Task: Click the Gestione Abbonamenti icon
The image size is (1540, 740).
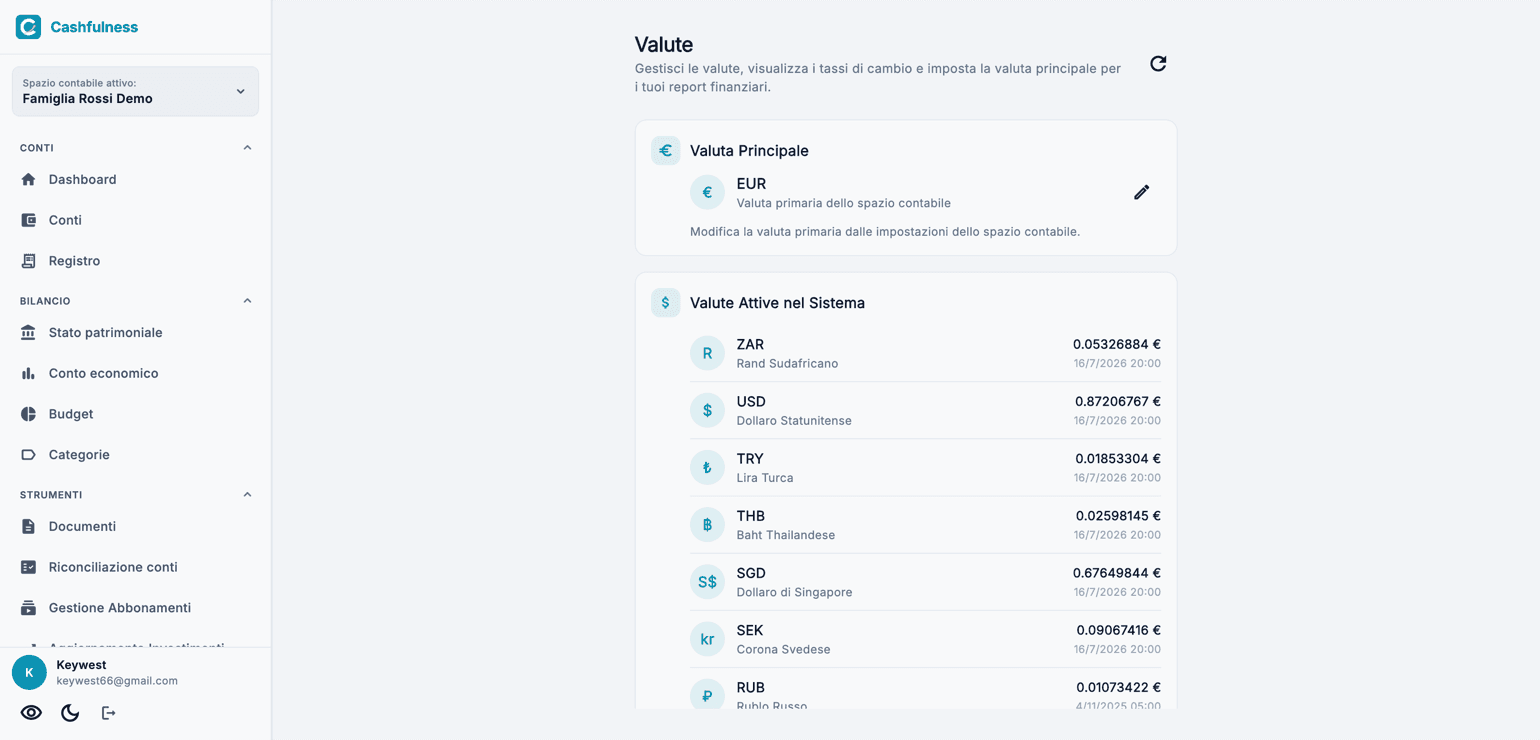Action: click(x=28, y=608)
